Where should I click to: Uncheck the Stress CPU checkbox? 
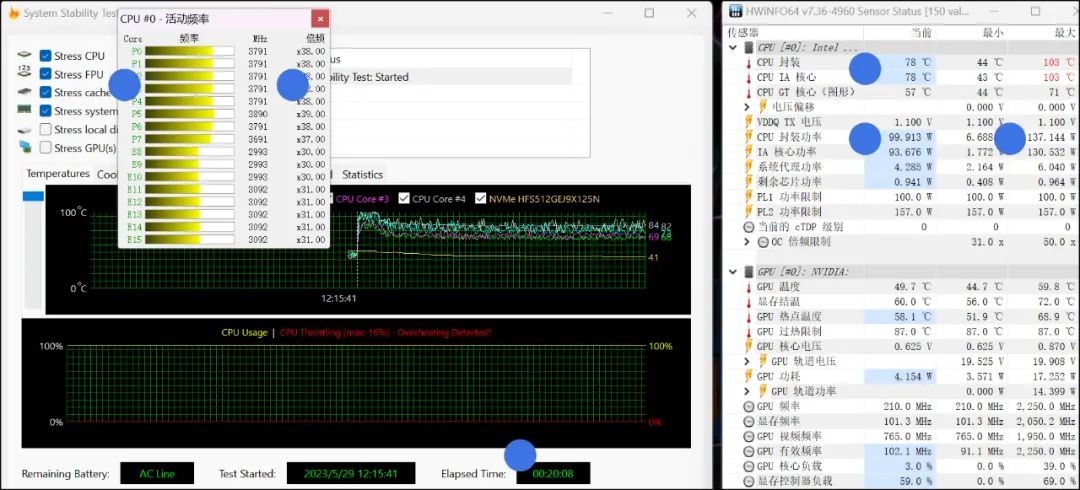coord(46,56)
